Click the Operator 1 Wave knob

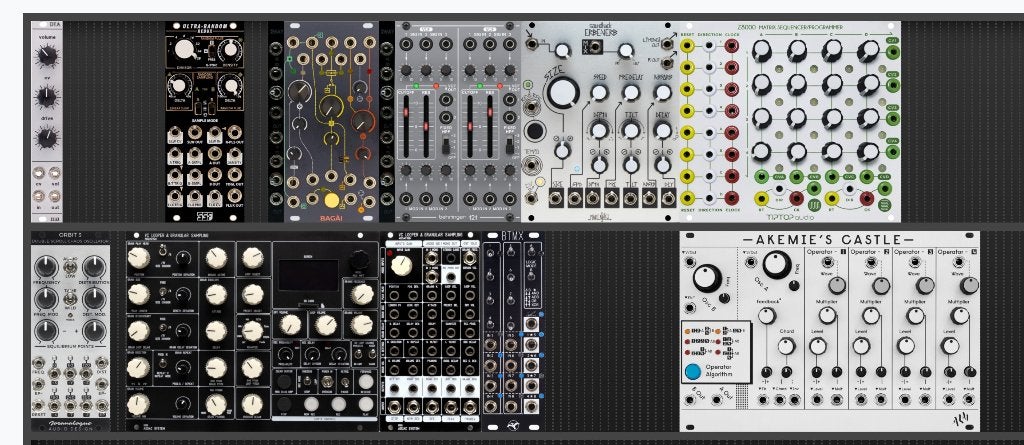[x=837, y=286]
